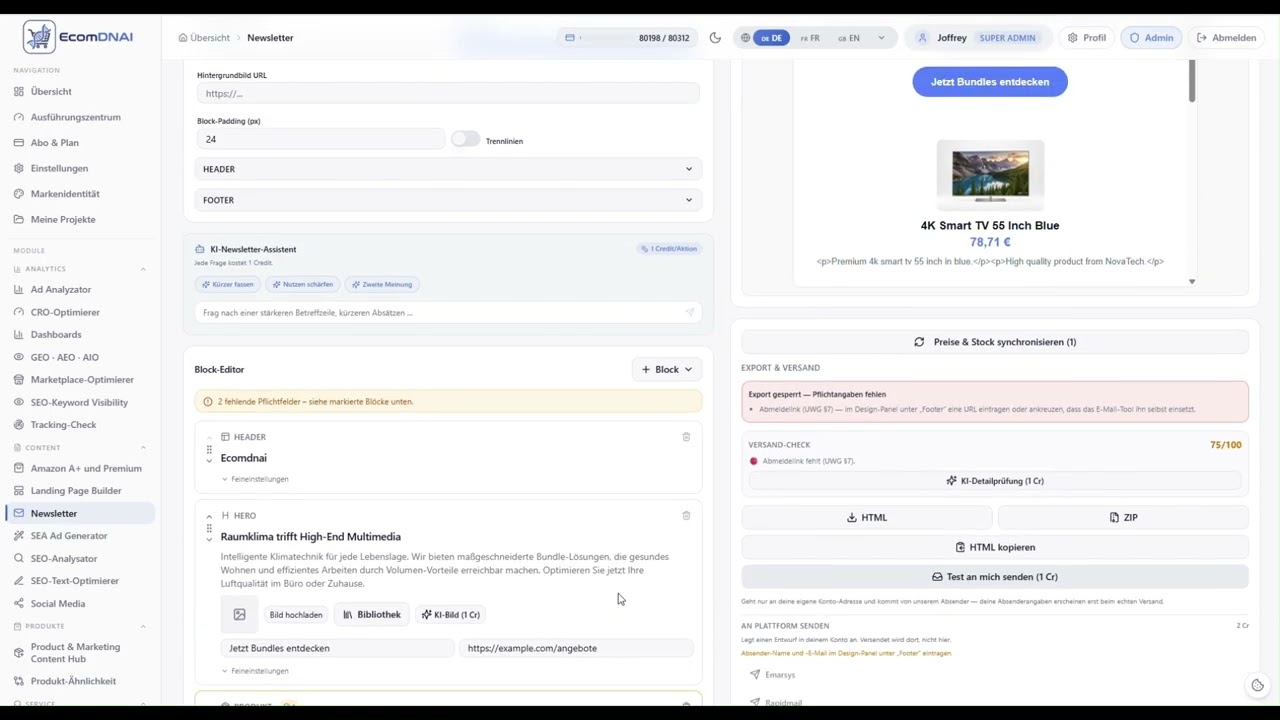Expand the FOOTER design section
Screen dimensions: 1280x720
pos(447,200)
